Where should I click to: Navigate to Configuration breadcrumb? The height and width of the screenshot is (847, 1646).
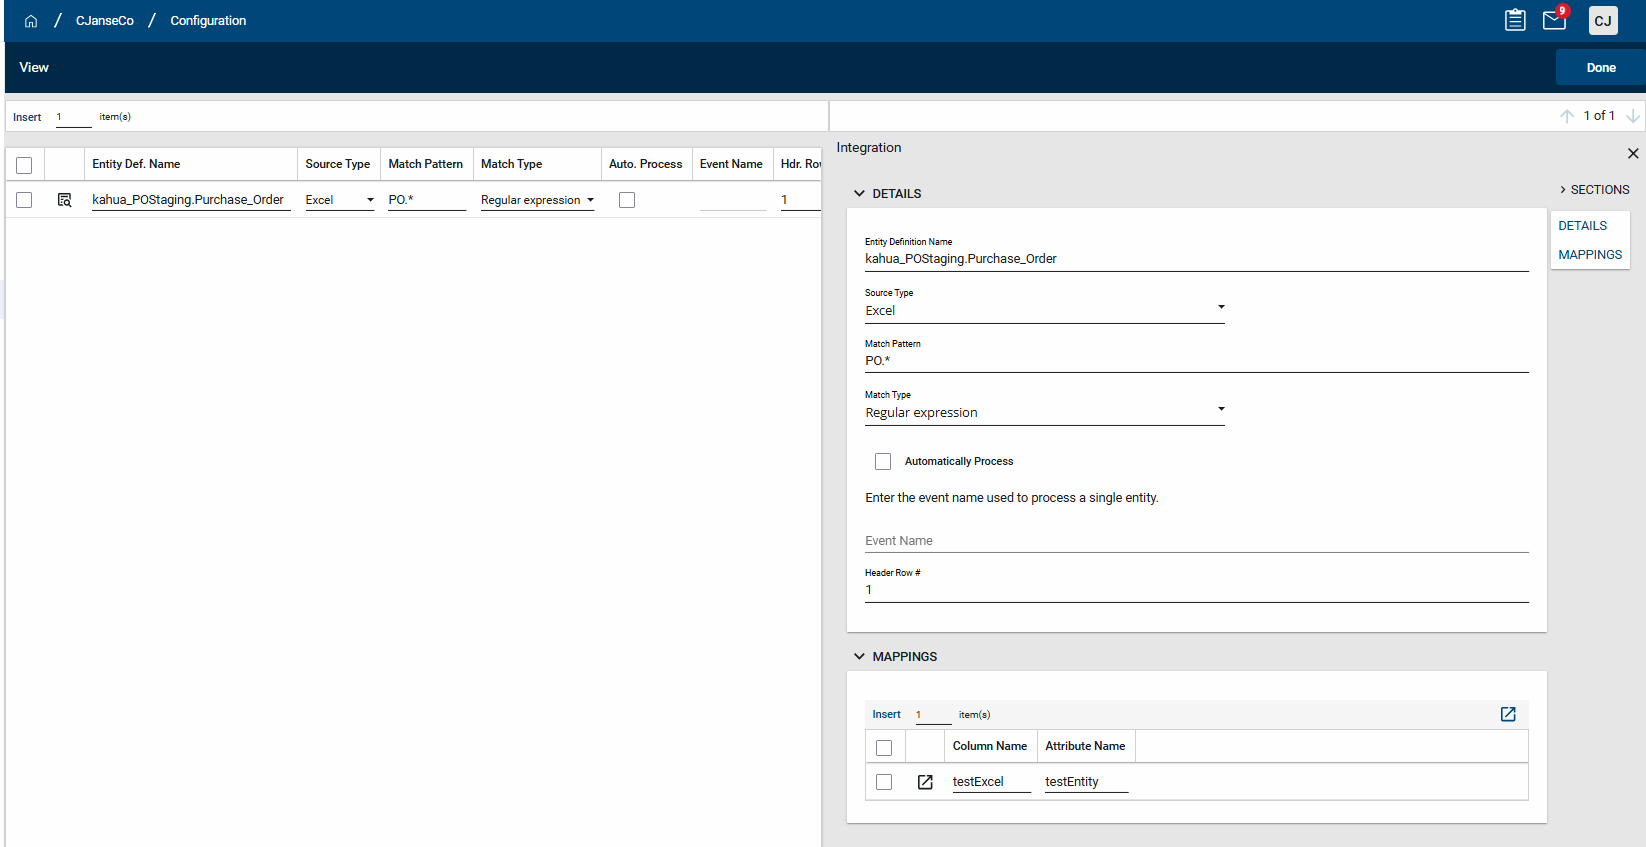[x=208, y=21]
